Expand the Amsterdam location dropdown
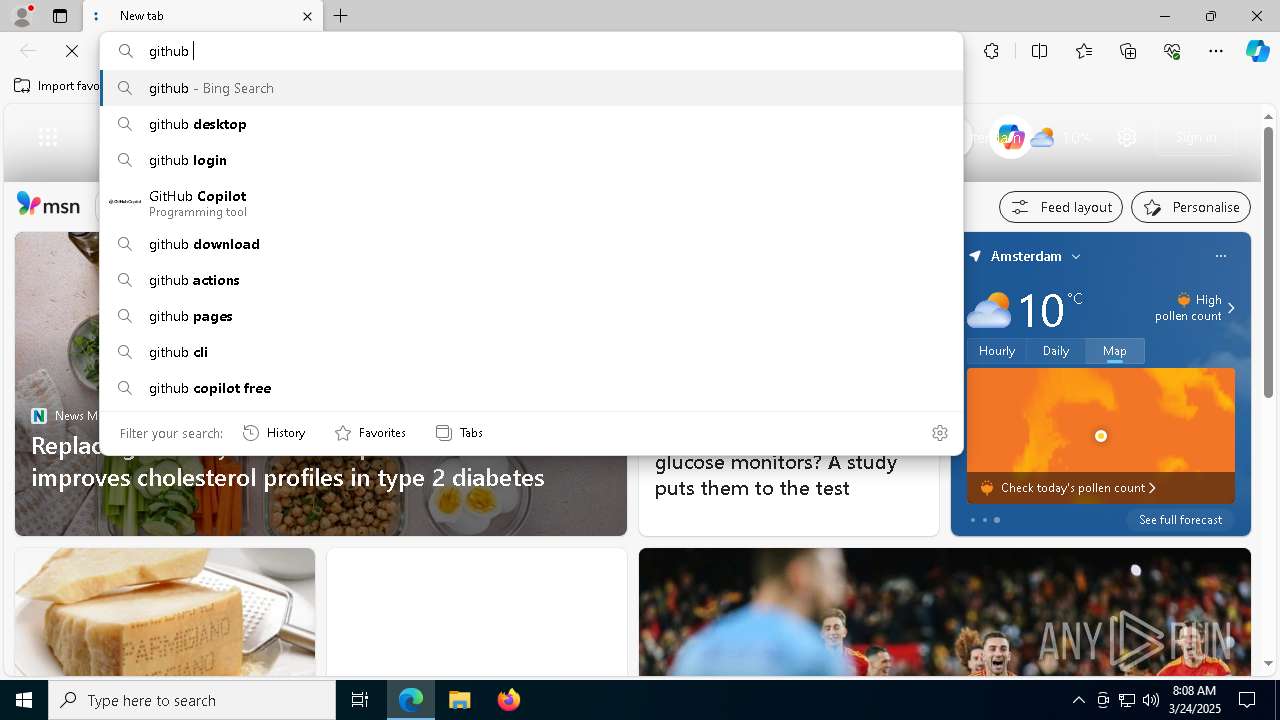Screen dimensions: 1280x720 click(x=1076, y=257)
